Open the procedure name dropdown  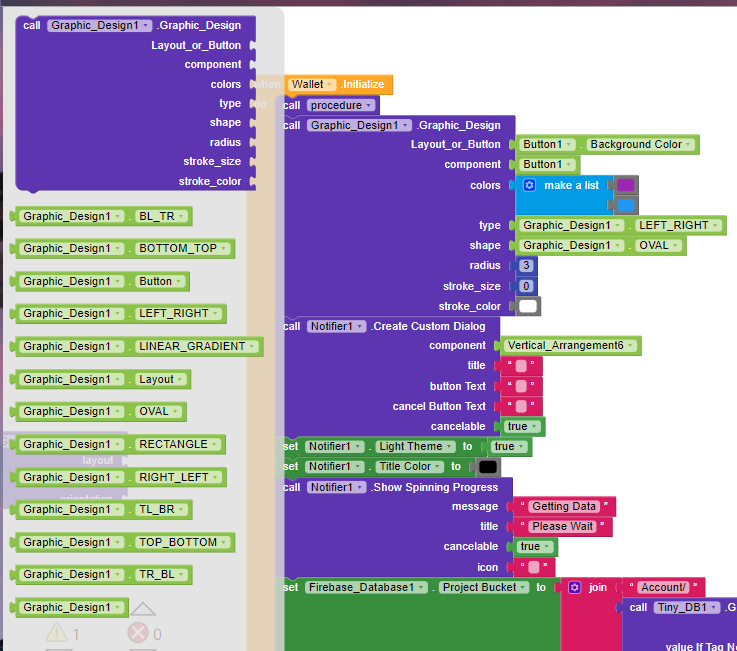click(x=340, y=105)
